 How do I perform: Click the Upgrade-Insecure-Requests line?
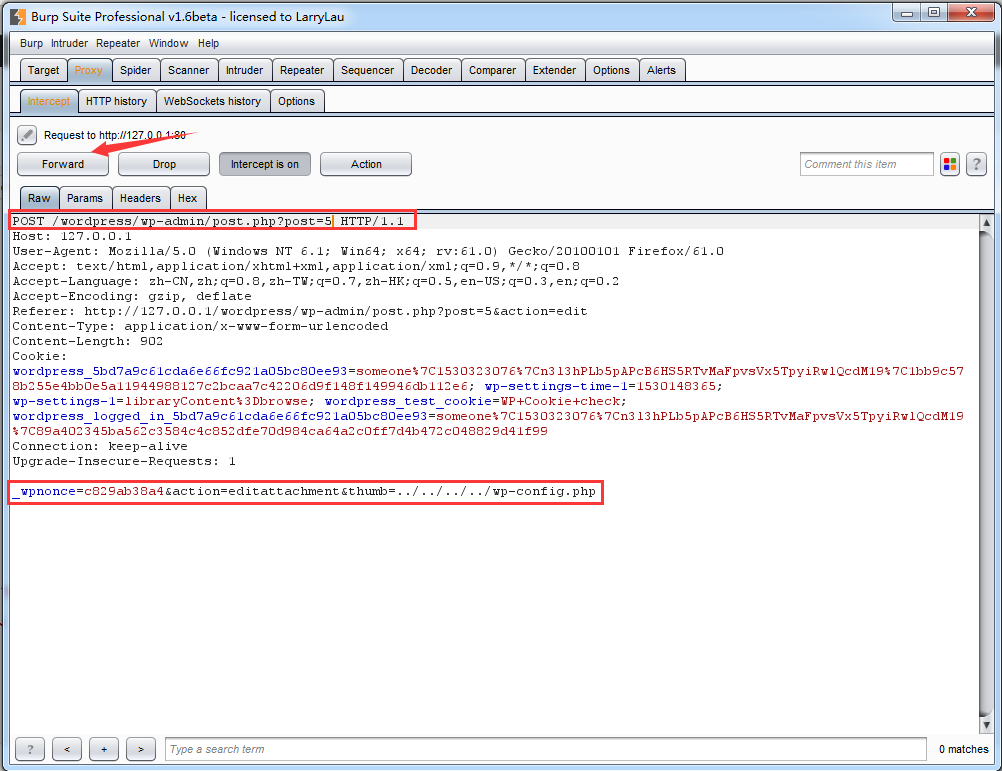coord(124,461)
